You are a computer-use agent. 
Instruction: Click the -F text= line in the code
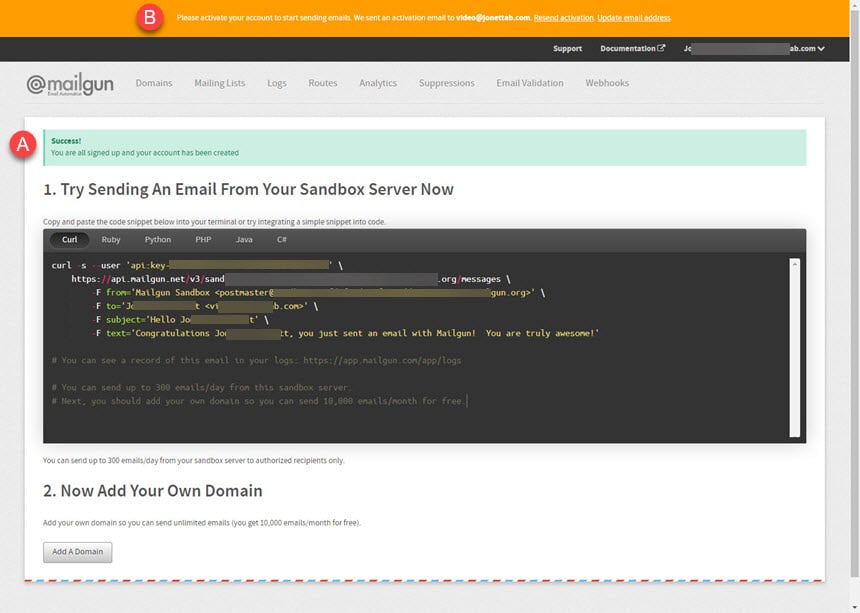[347, 333]
